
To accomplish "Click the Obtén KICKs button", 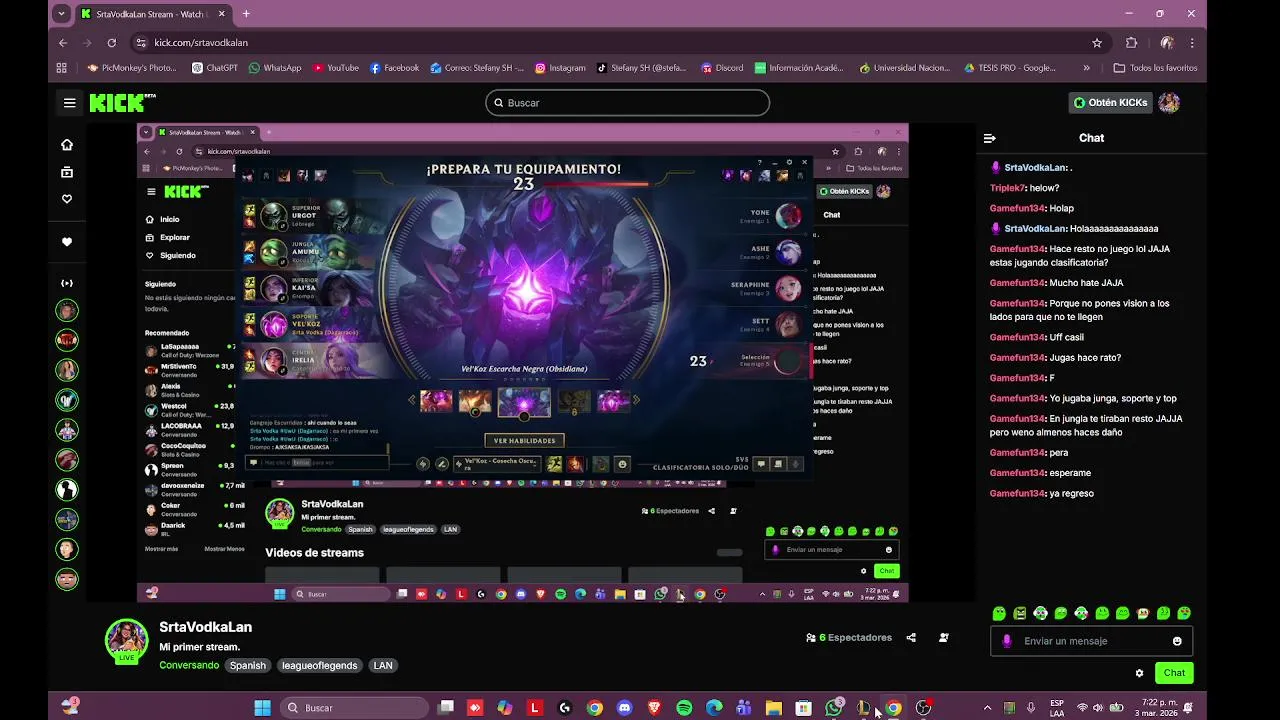I will coord(1110,103).
